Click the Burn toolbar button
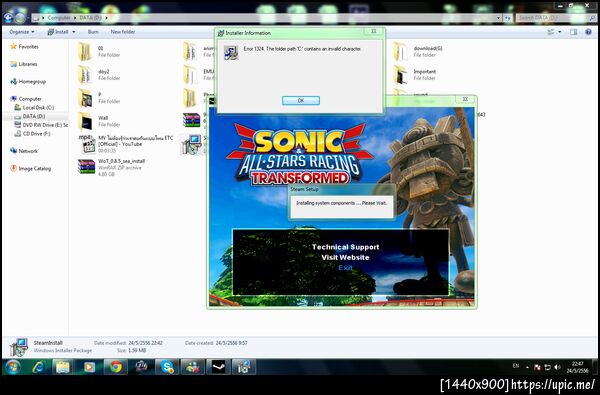 [x=93, y=32]
